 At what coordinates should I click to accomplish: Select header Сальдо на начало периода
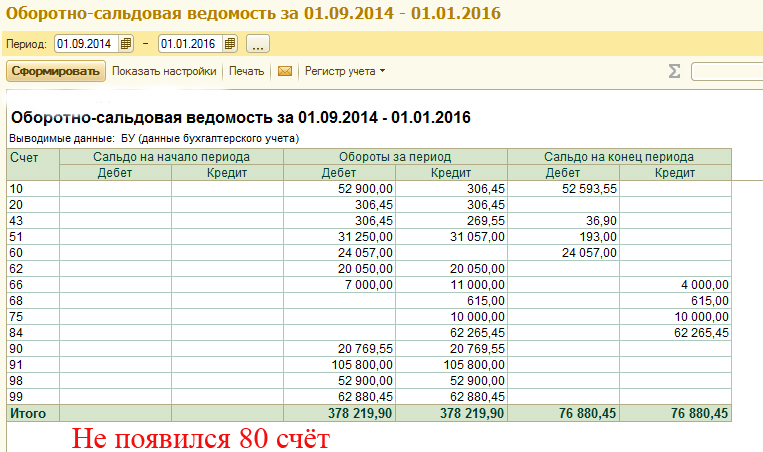coord(171,157)
